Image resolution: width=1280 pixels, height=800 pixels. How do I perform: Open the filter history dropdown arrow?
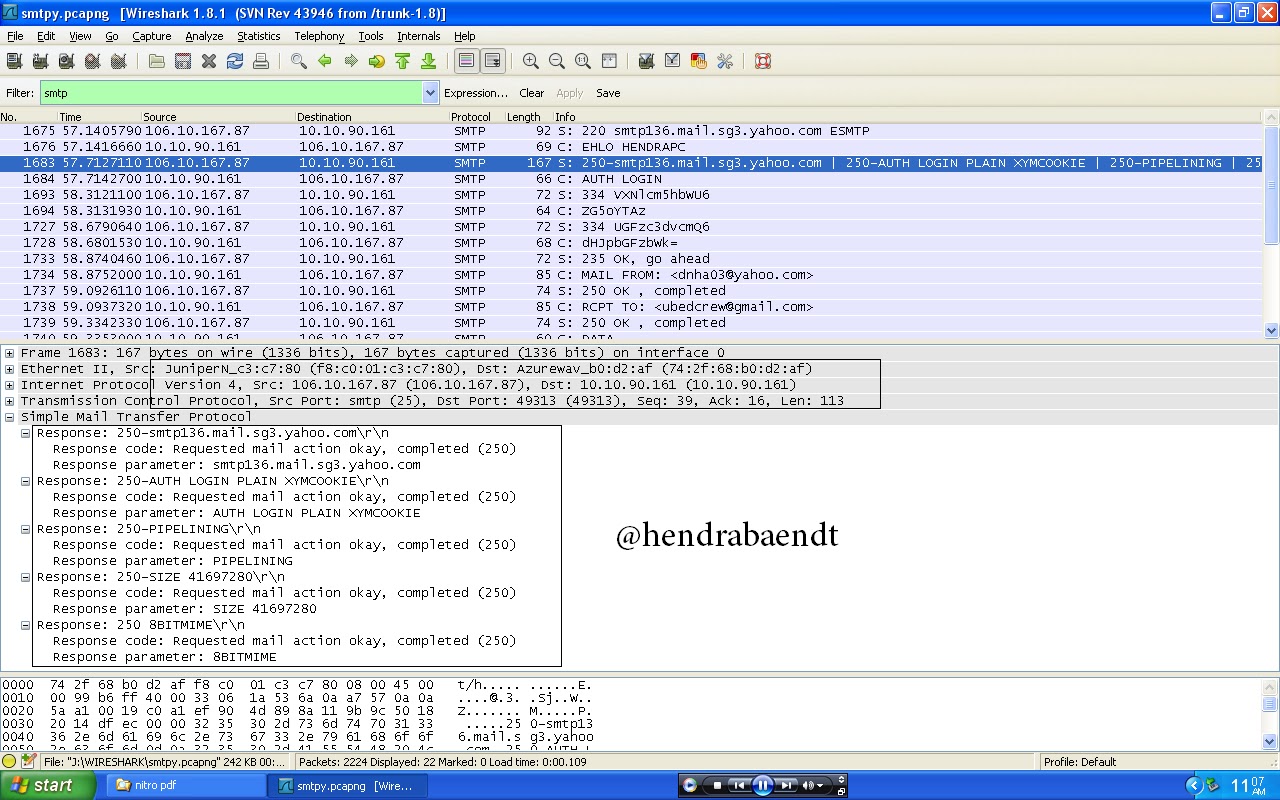[x=430, y=92]
